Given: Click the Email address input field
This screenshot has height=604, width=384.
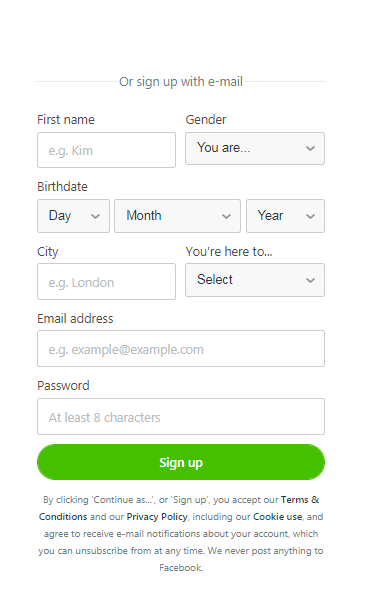Looking at the screenshot, I should [181, 349].
